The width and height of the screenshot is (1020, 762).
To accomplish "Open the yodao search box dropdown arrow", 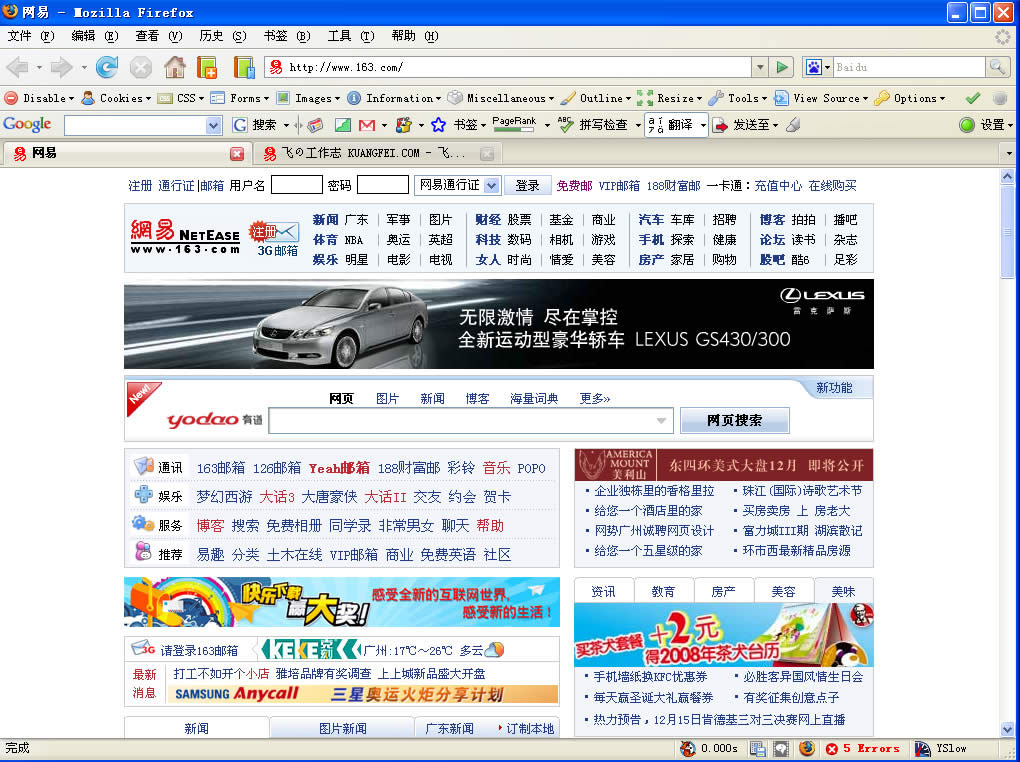I will [661, 421].
